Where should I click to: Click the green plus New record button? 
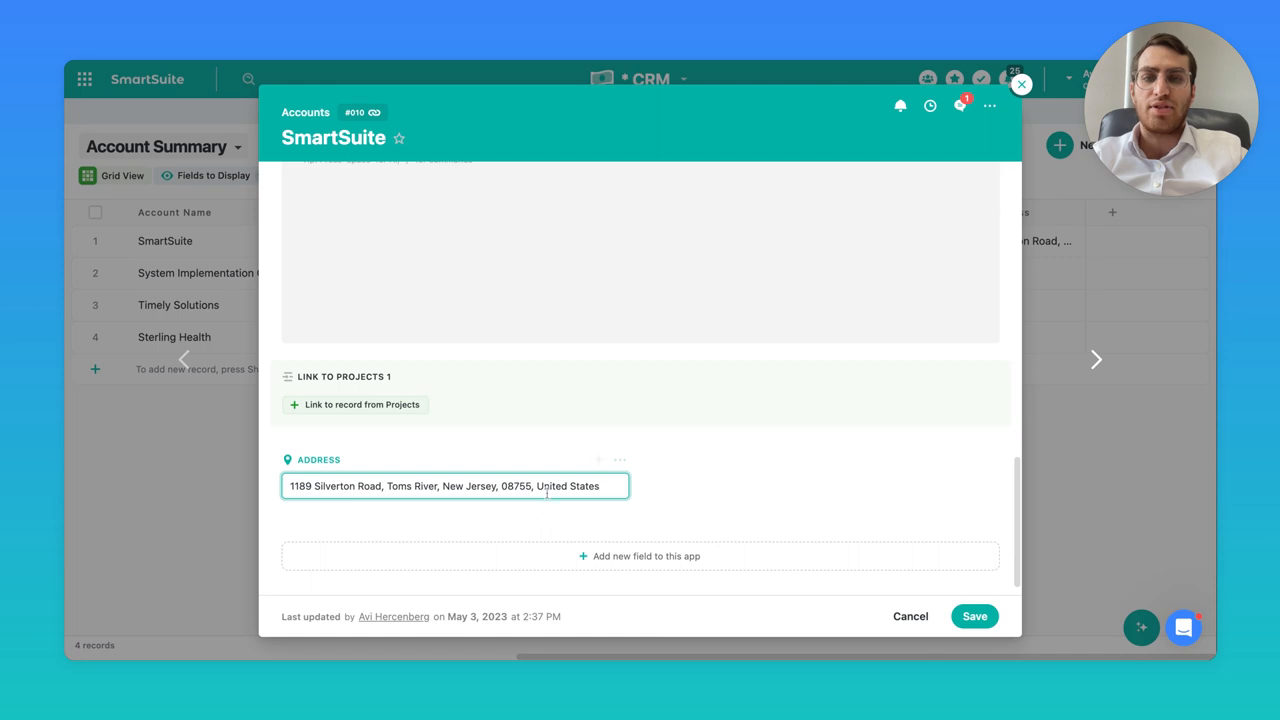(x=1059, y=146)
